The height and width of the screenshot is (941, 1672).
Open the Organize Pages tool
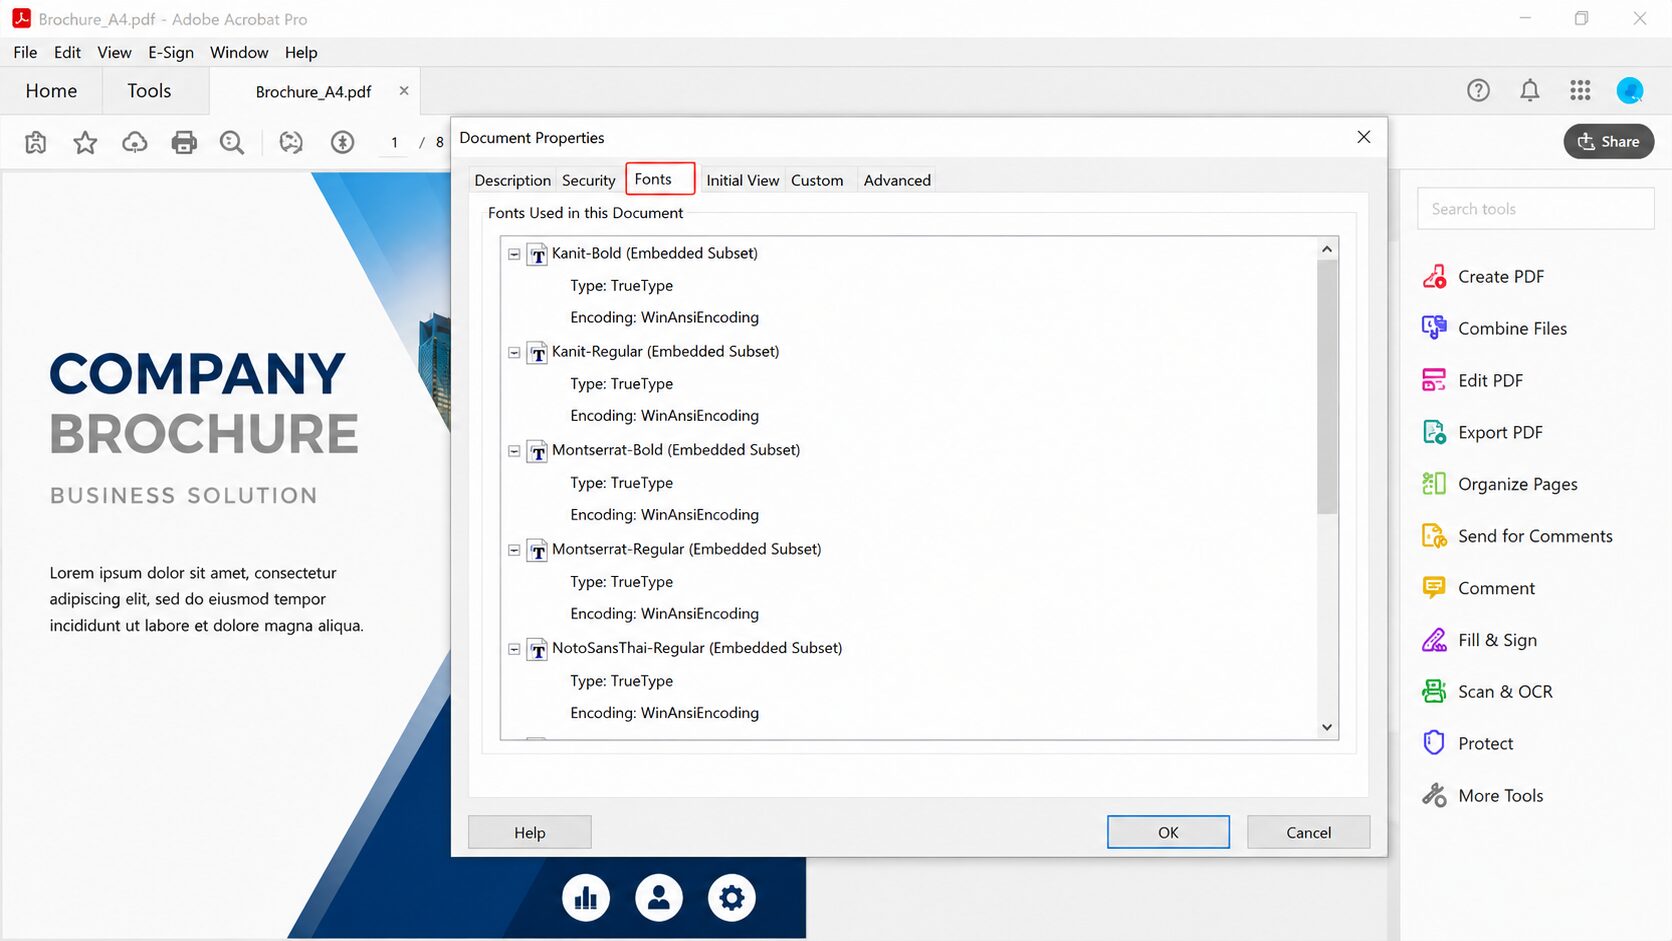[x=1499, y=485]
